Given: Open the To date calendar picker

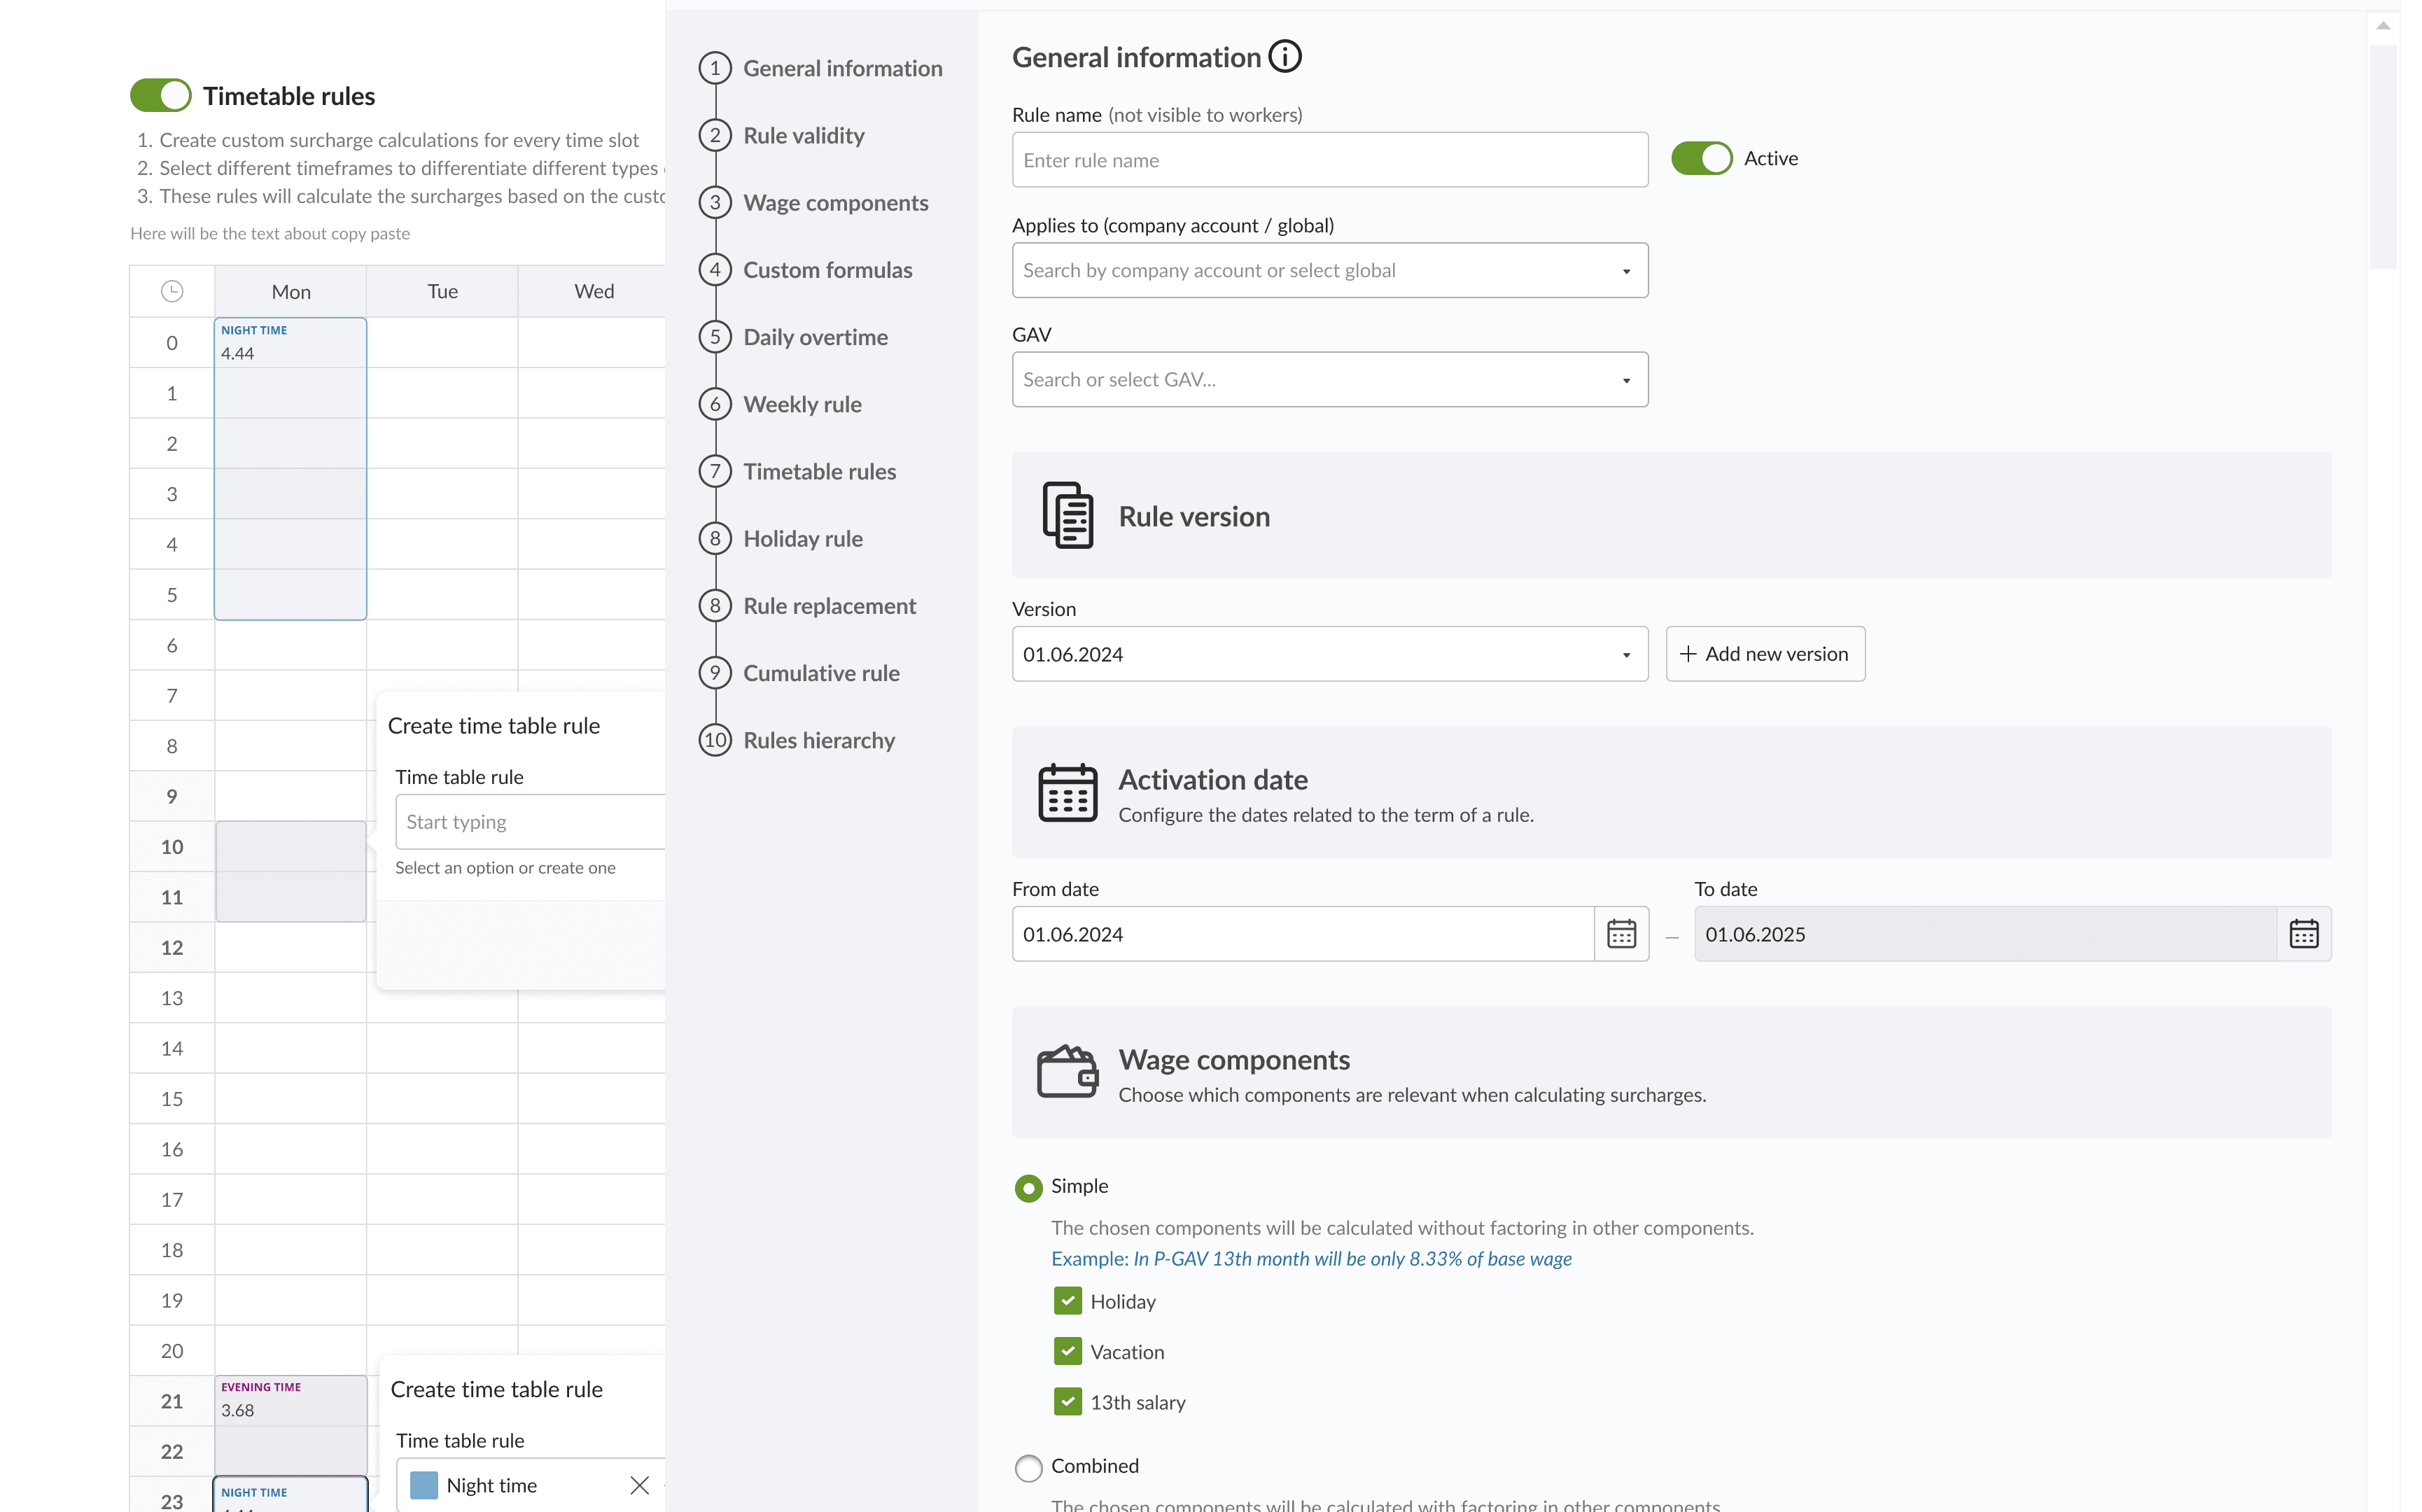Looking at the screenshot, I should 2304,934.
